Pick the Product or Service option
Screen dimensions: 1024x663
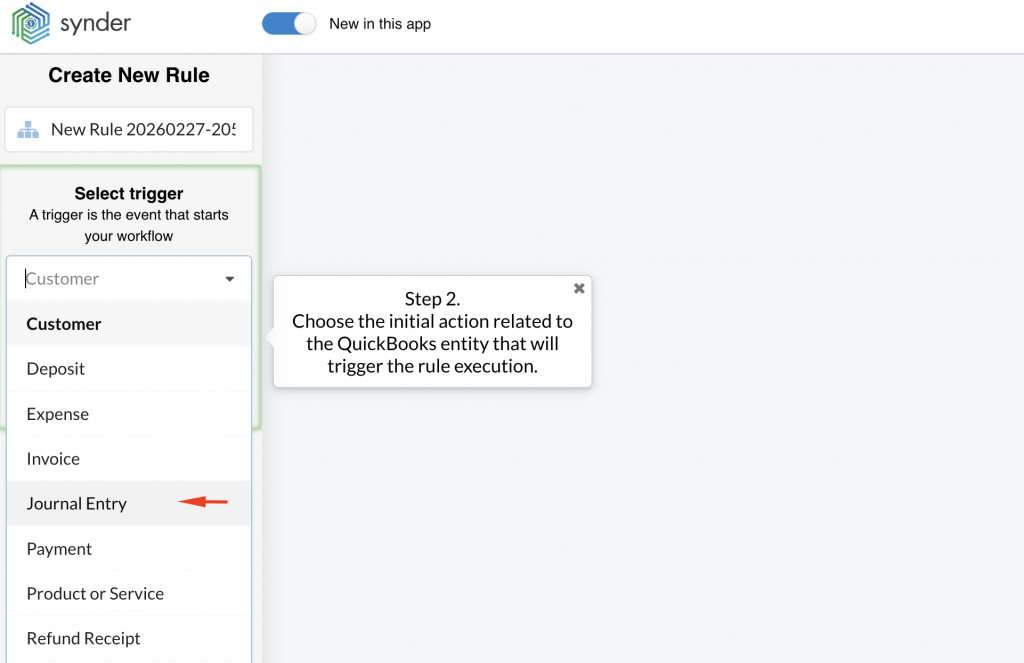[x=95, y=594]
